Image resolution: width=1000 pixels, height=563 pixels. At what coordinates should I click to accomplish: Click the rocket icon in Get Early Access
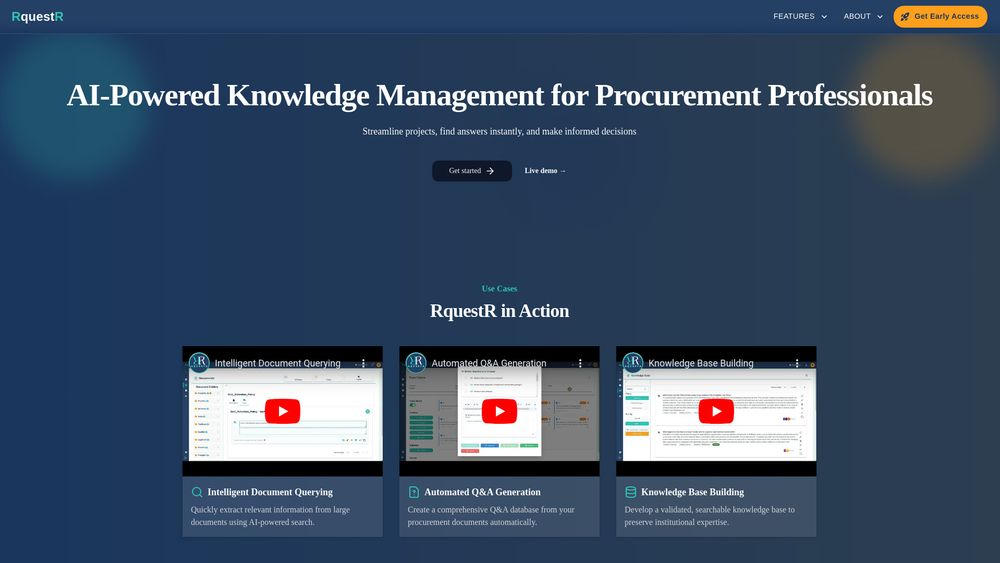[905, 17]
